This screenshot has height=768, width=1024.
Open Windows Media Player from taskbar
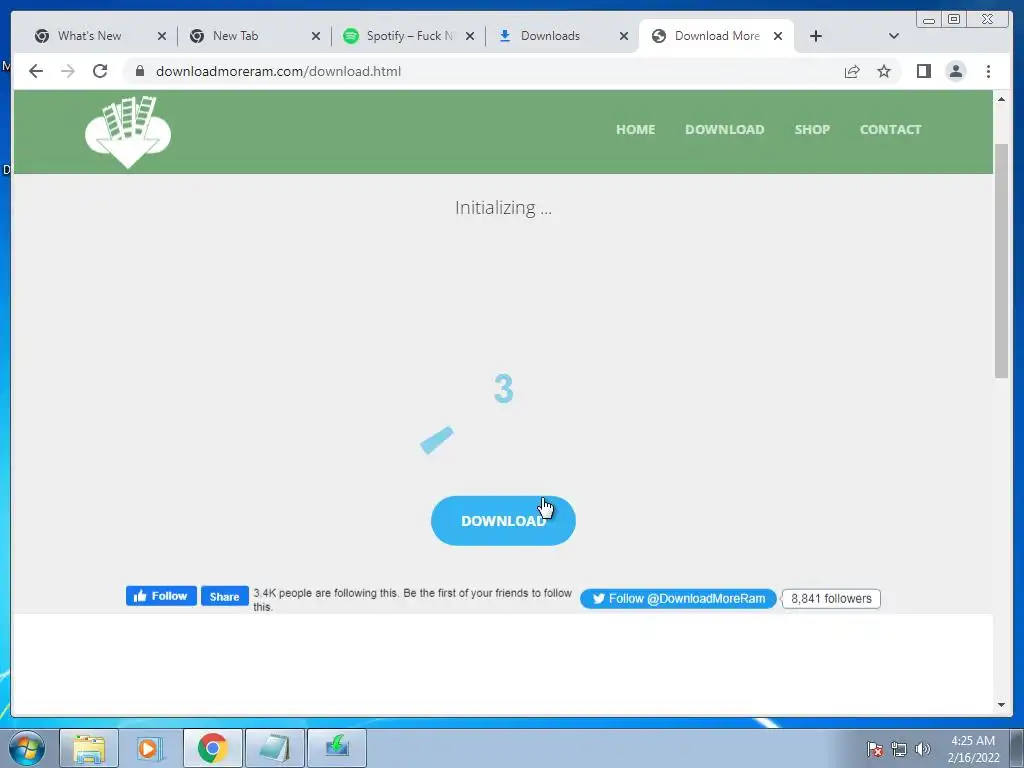[x=151, y=748]
